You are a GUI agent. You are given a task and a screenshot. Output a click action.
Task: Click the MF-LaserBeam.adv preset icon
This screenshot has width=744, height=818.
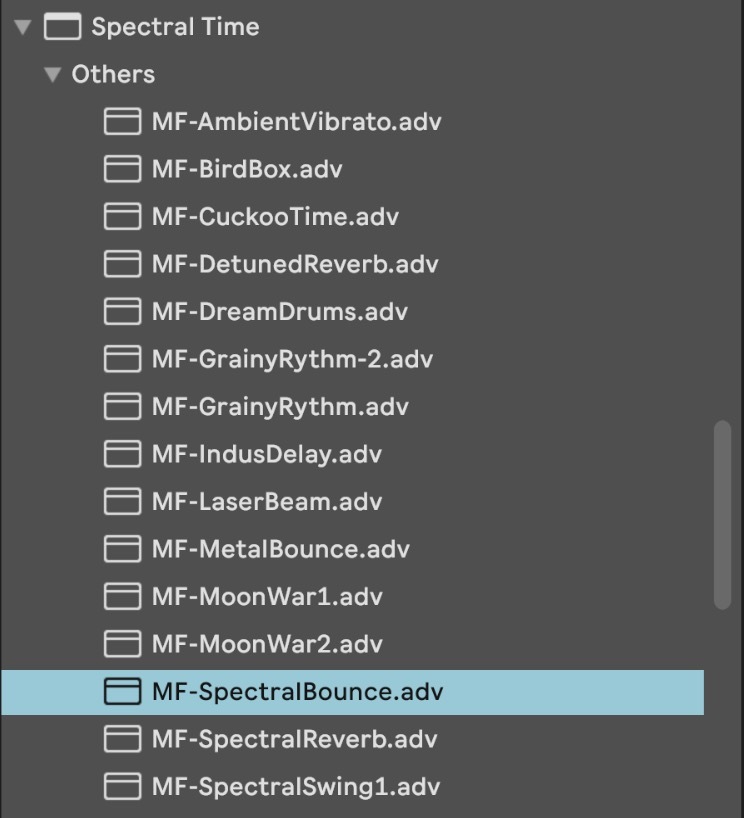122,502
